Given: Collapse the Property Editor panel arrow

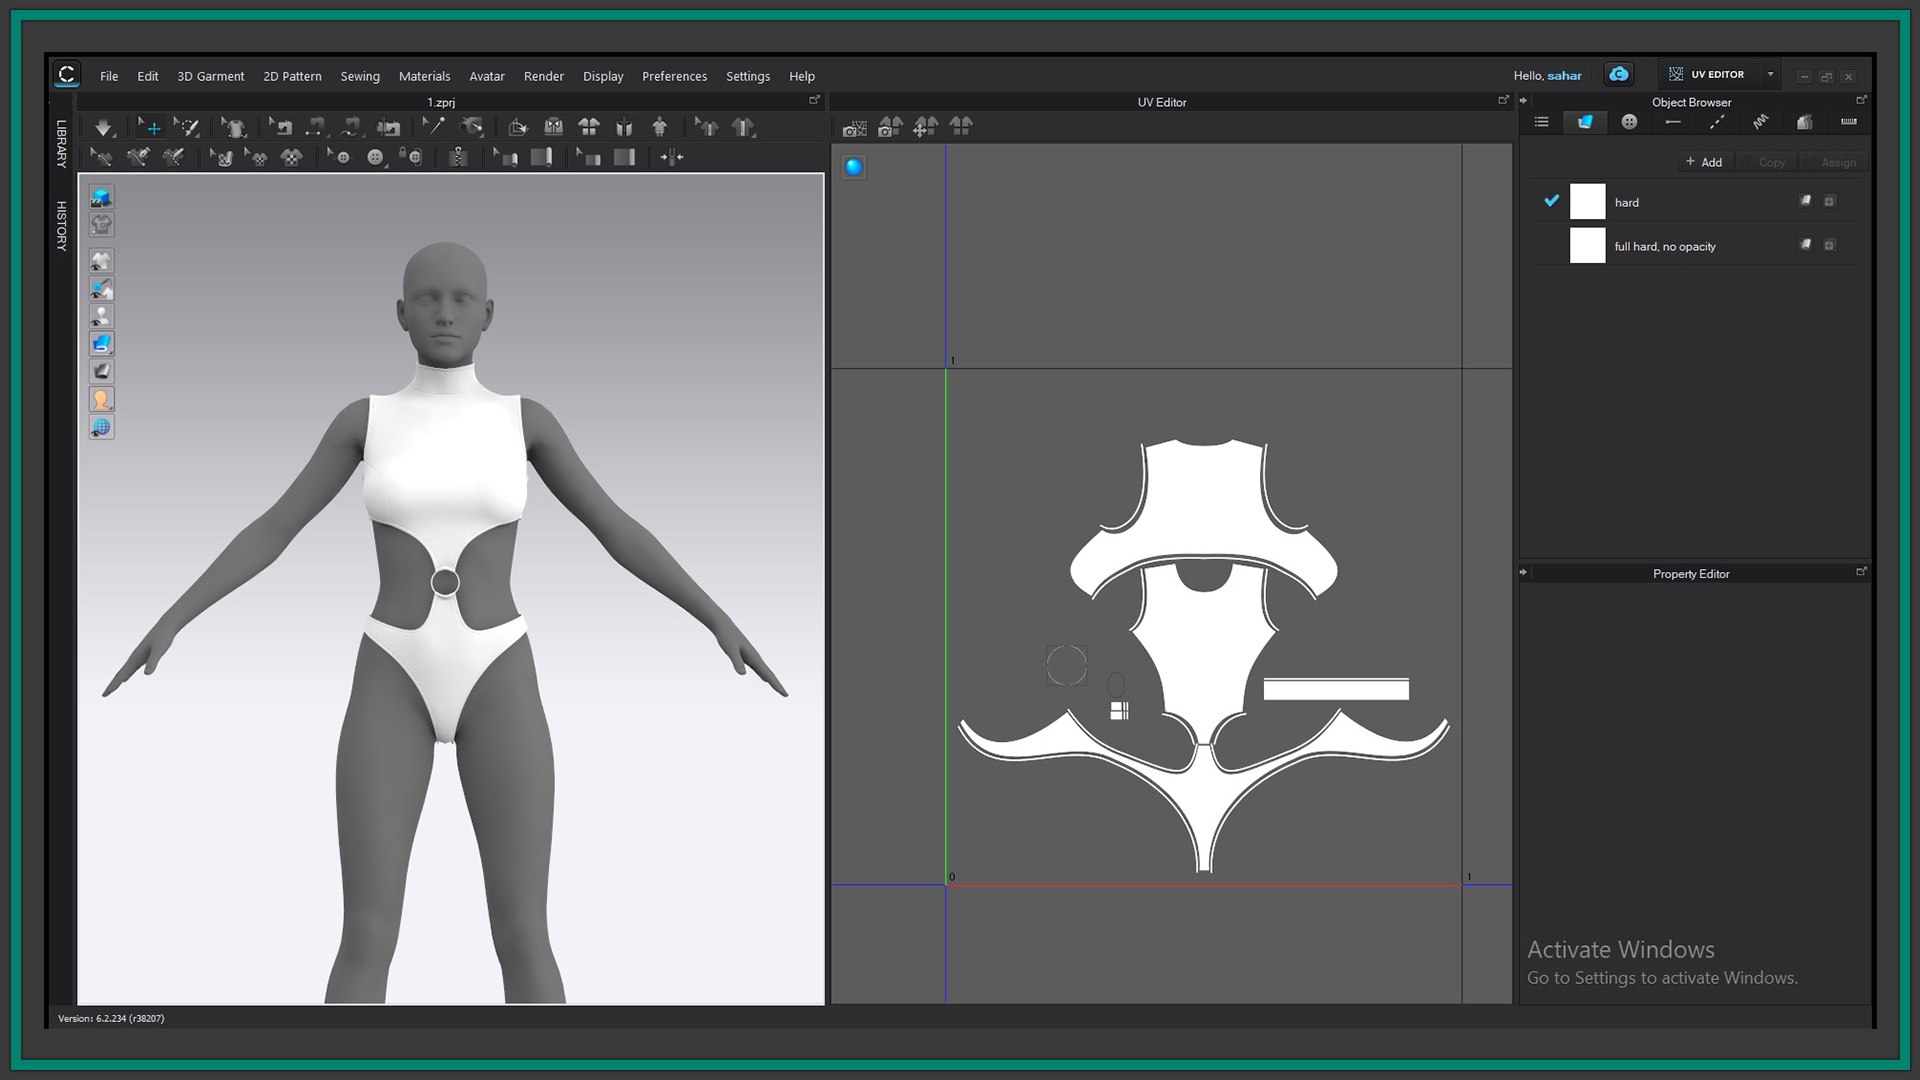Looking at the screenshot, I should click(x=1524, y=572).
